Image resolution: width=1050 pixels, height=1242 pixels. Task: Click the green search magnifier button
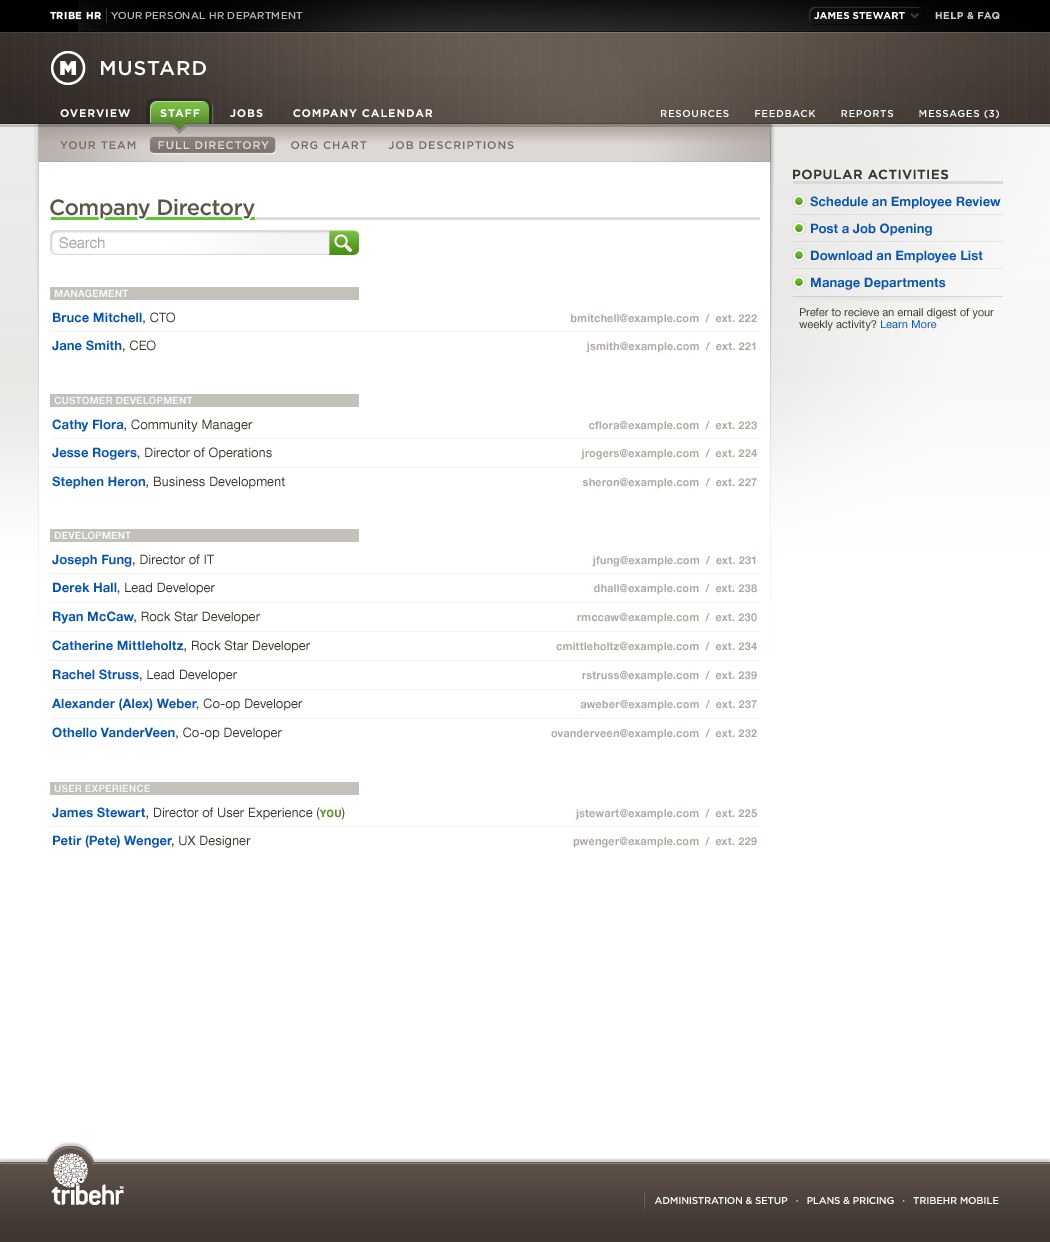tap(344, 242)
